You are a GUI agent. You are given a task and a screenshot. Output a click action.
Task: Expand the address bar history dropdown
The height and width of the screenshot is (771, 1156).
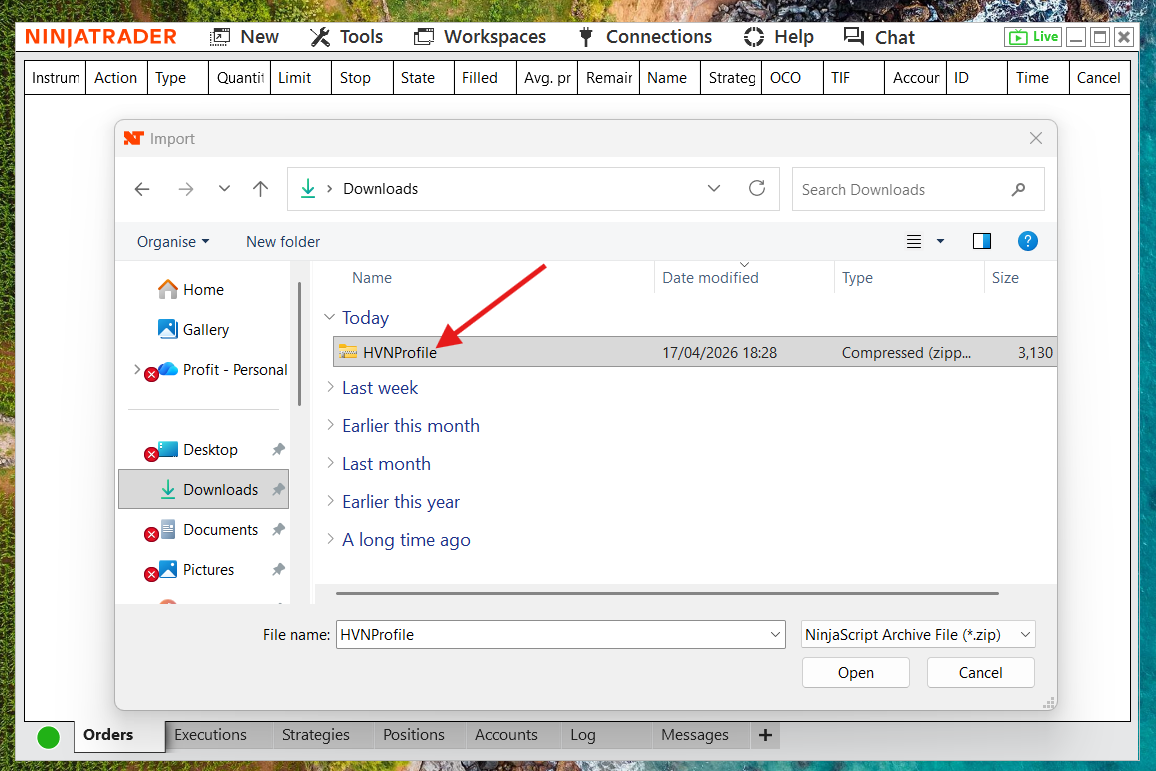(714, 189)
